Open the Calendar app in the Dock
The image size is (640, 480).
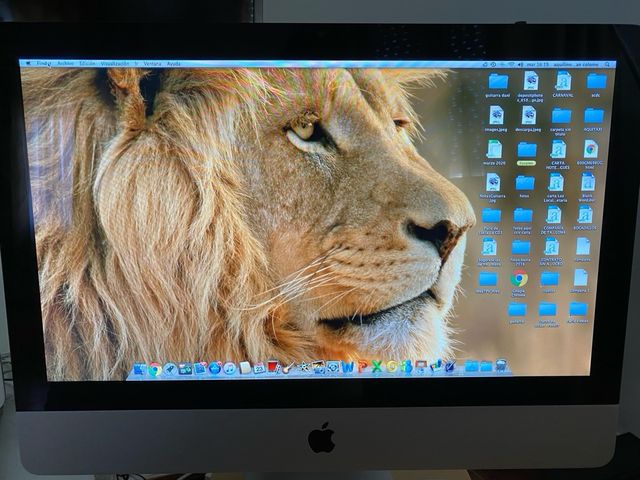click(260, 368)
